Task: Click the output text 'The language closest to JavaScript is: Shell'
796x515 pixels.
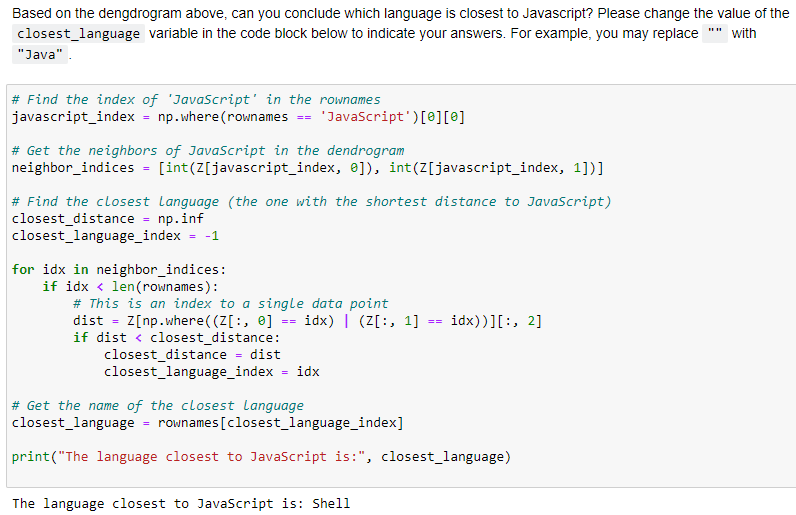Action: point(181,504)
